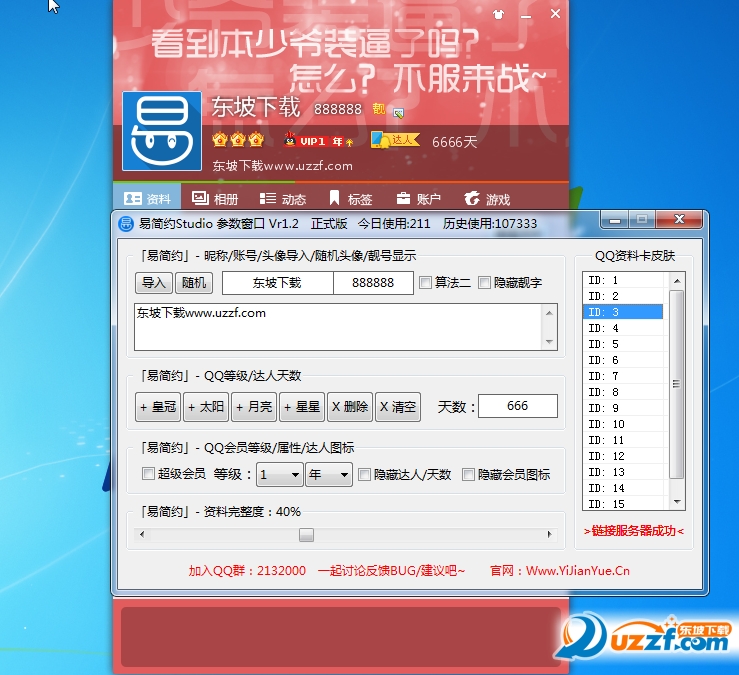This screenshot has width=739, height=675.
Task: Click the 靓 lucky number badge
Action: (x=378, y=109)
